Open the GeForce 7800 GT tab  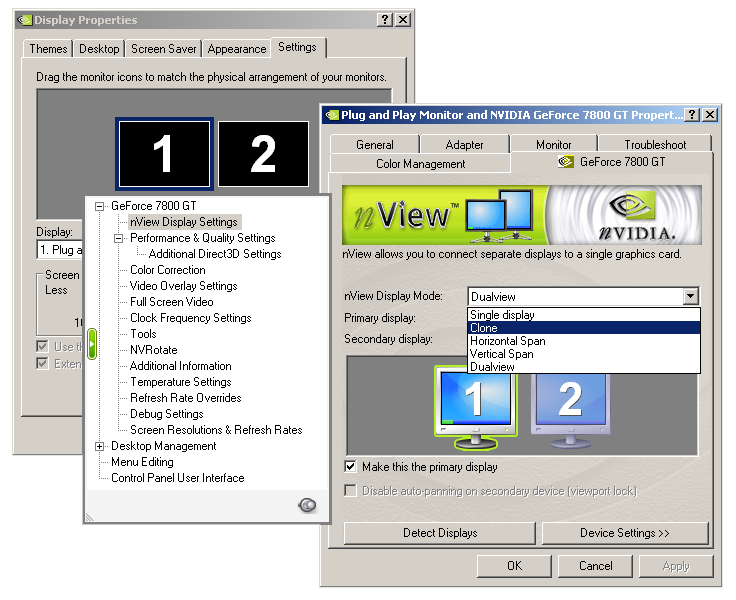(612, 162)
